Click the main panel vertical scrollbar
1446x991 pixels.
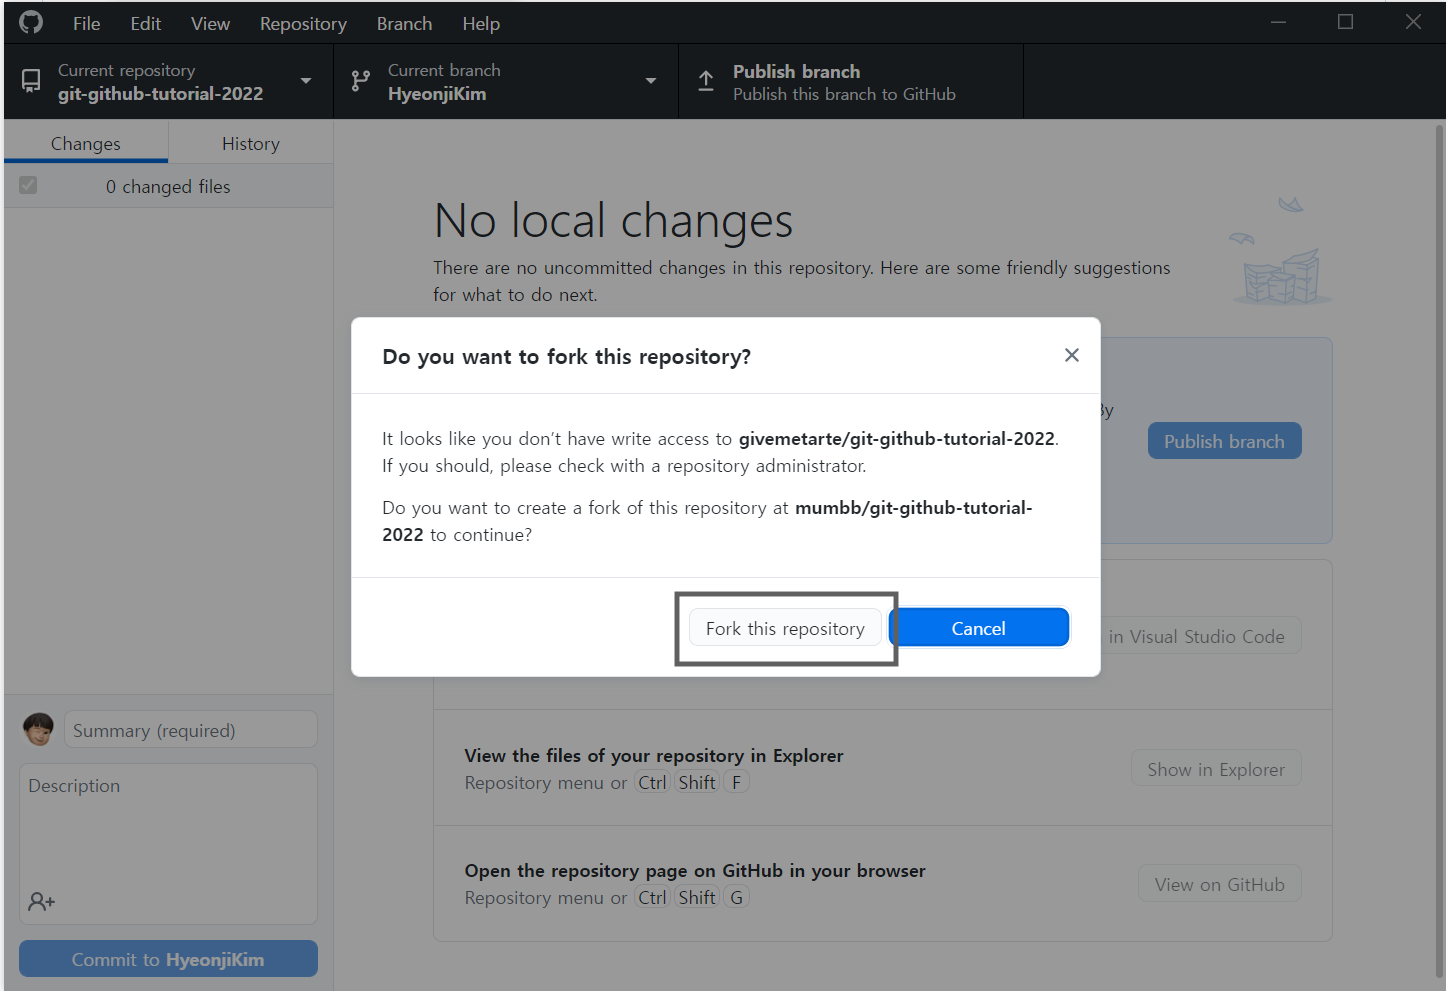click(1439, 550)
